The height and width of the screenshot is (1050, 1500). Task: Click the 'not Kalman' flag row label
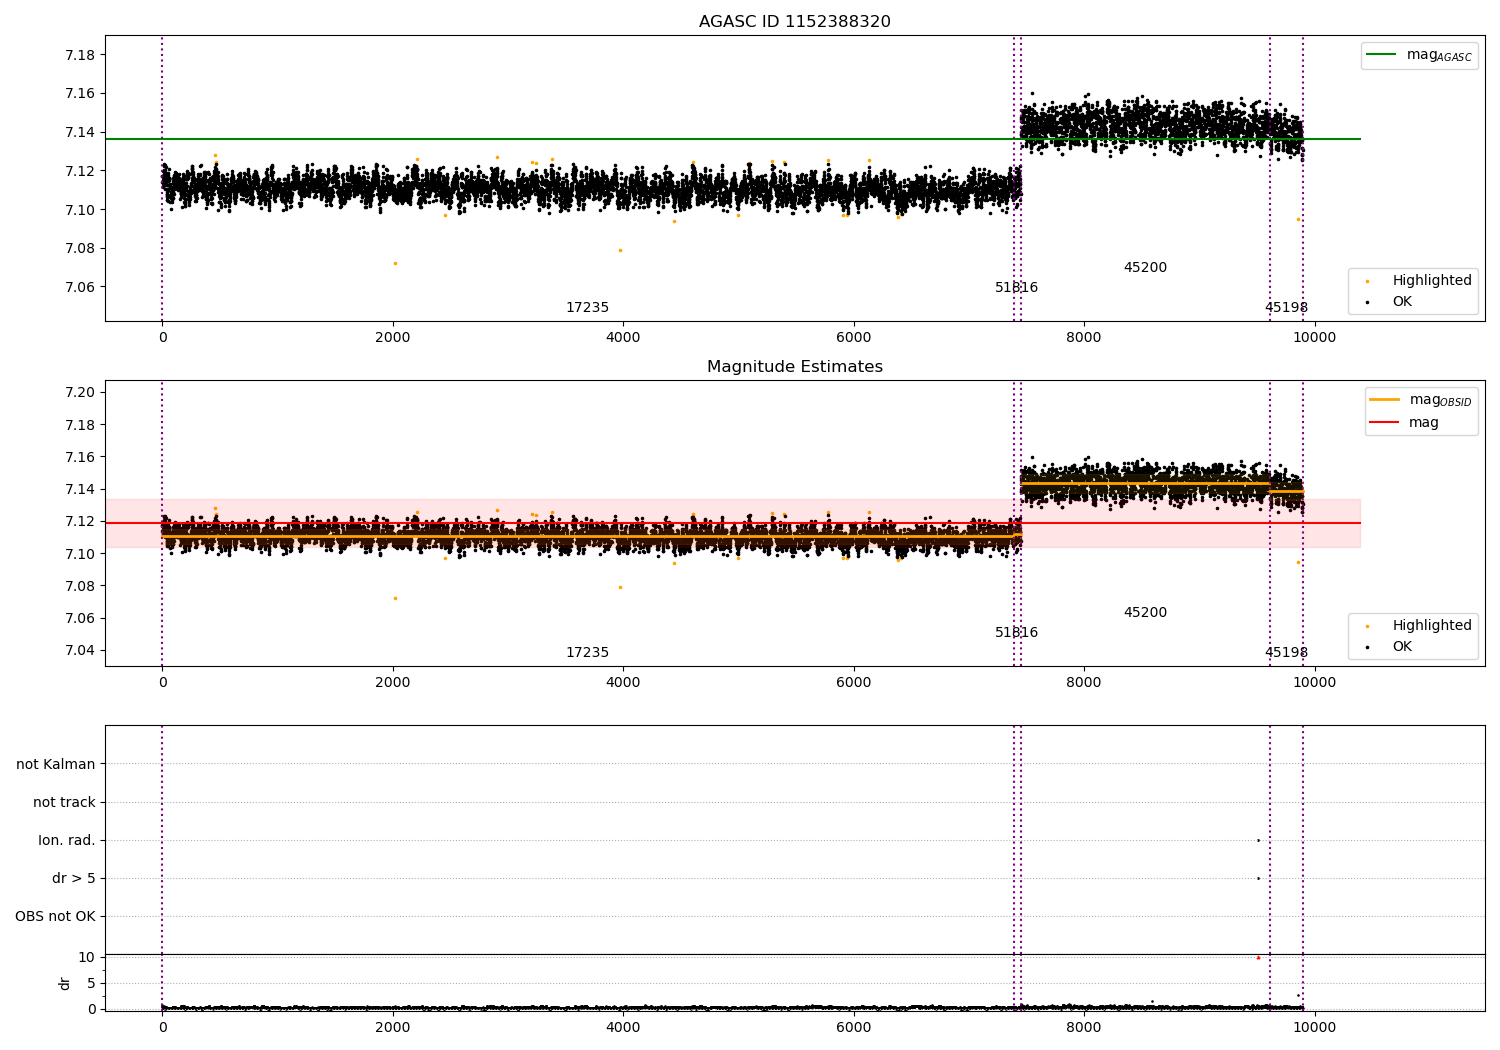pyautogui.click(x=56, y=764)
